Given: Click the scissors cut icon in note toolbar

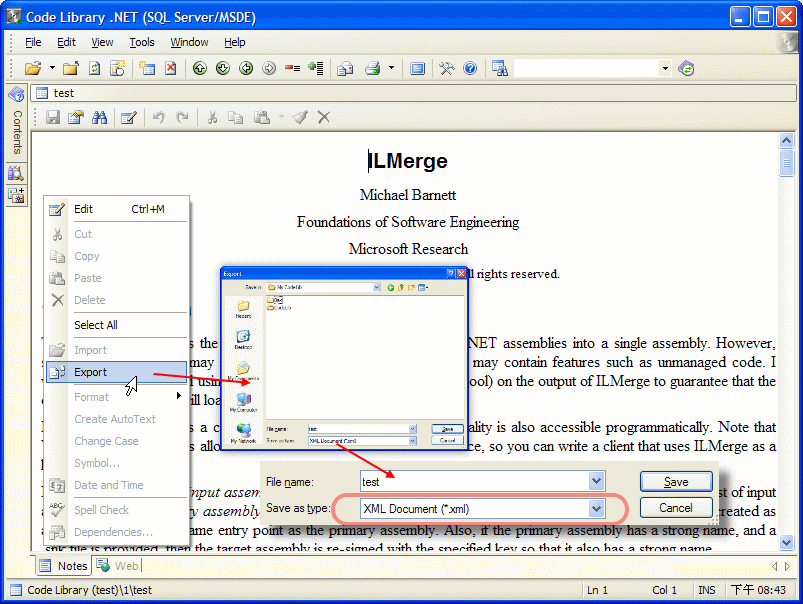Looking at the screenshot, I should 212,117.
